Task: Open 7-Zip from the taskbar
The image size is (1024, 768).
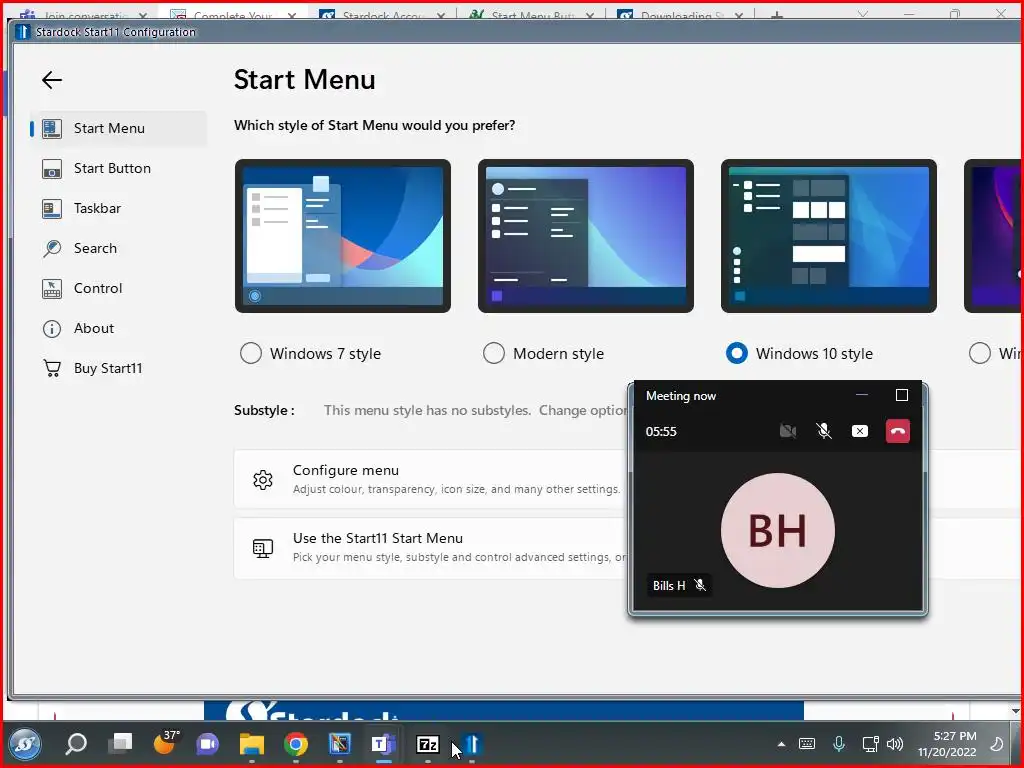Action: (428, 744)
